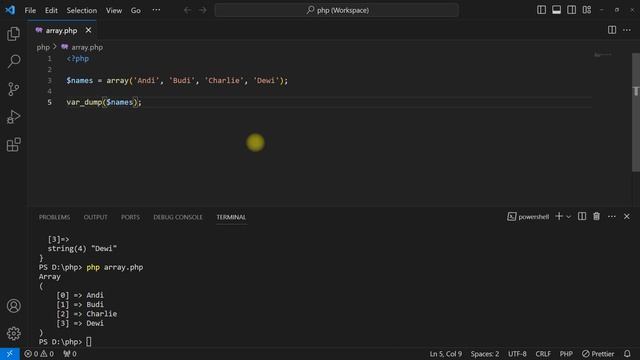
Task: Expand the overflow menu ellipsis
Action: pos(156,10)
